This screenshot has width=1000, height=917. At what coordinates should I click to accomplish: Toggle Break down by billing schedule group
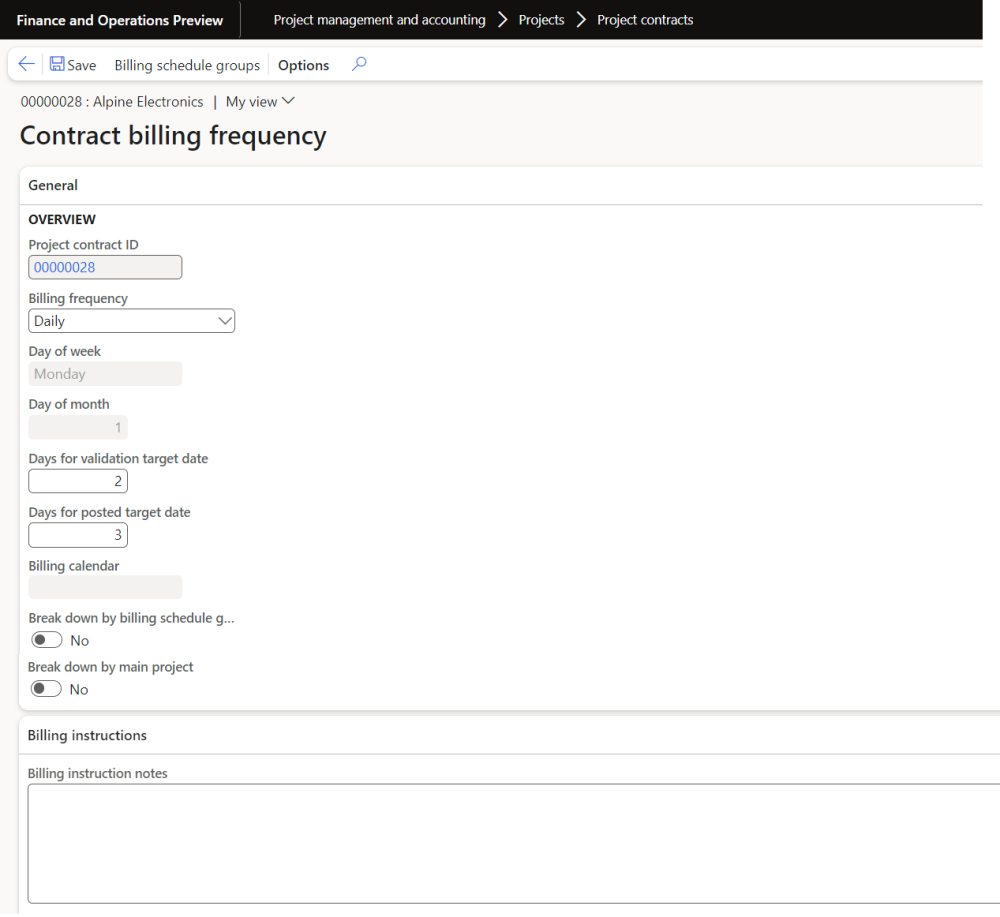click(47, 640)
